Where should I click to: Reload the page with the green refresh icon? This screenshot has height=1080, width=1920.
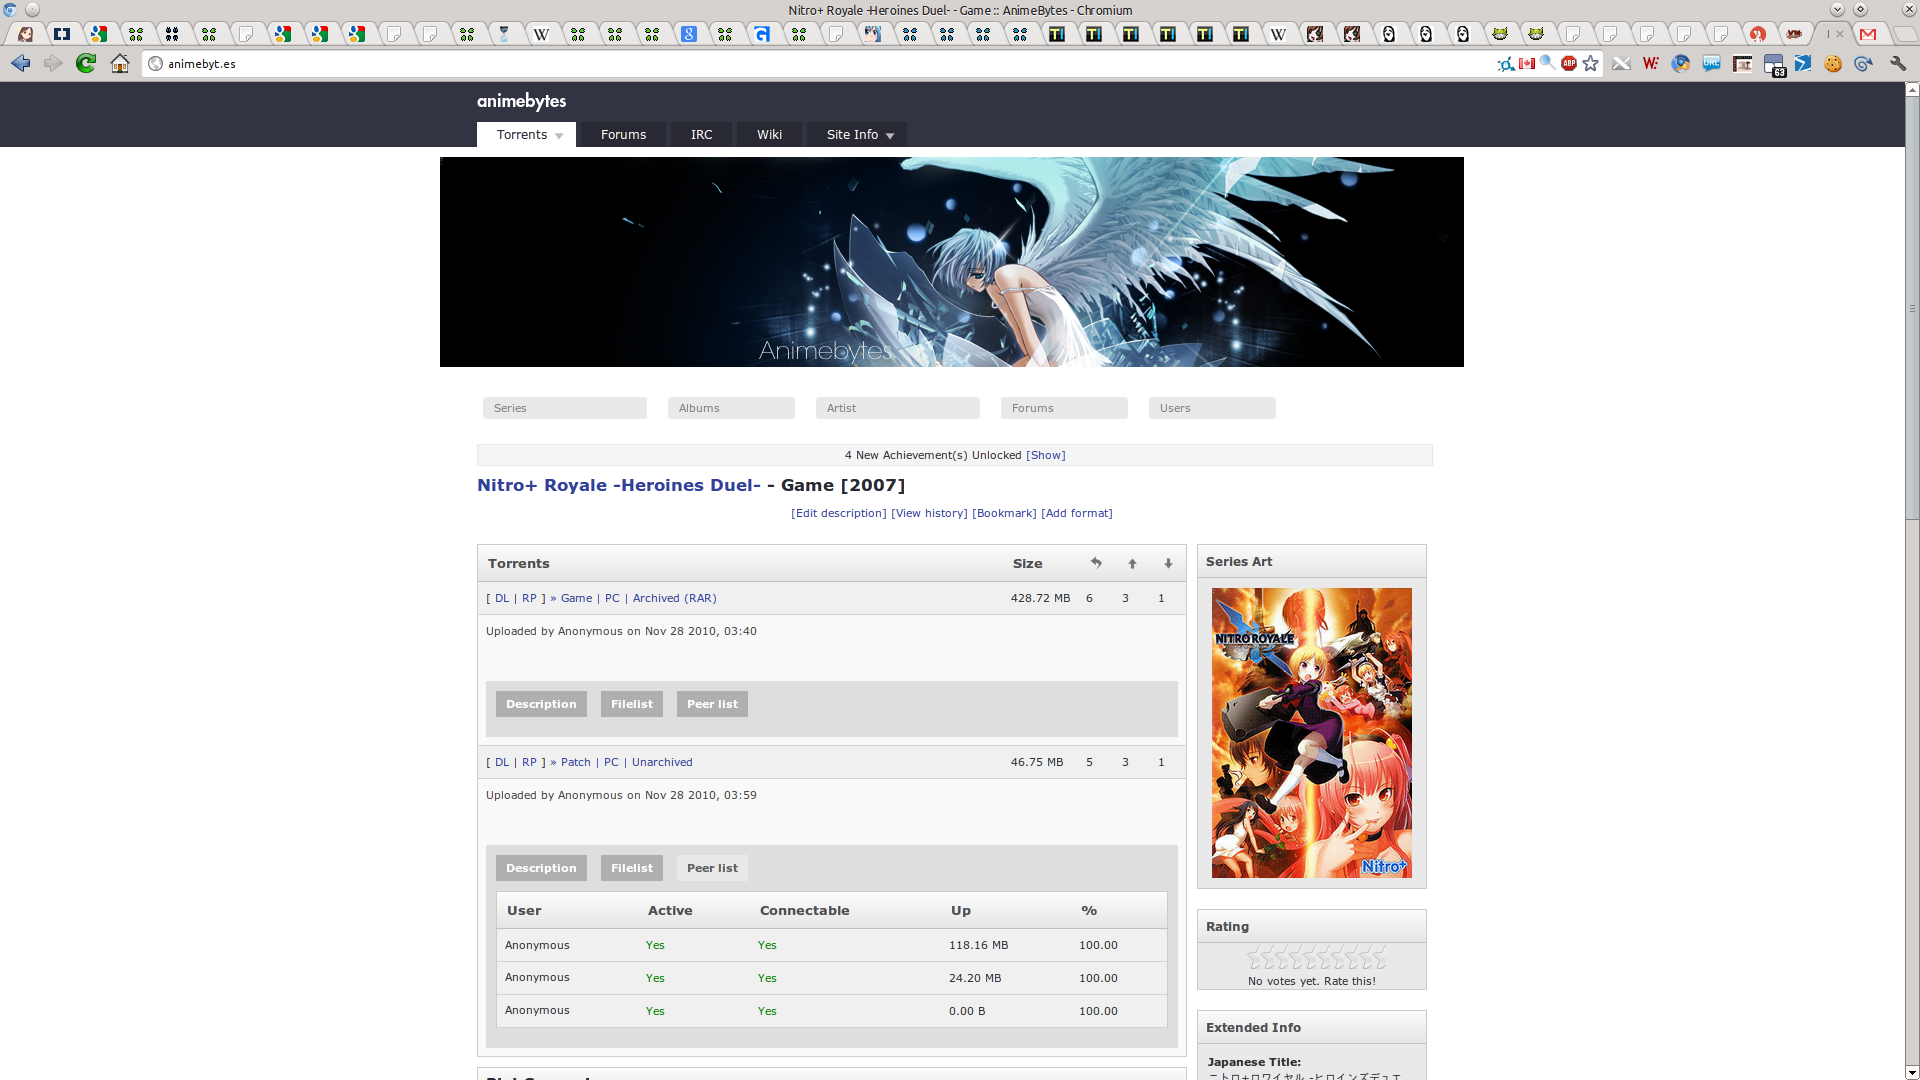click(x=86, y=64)
